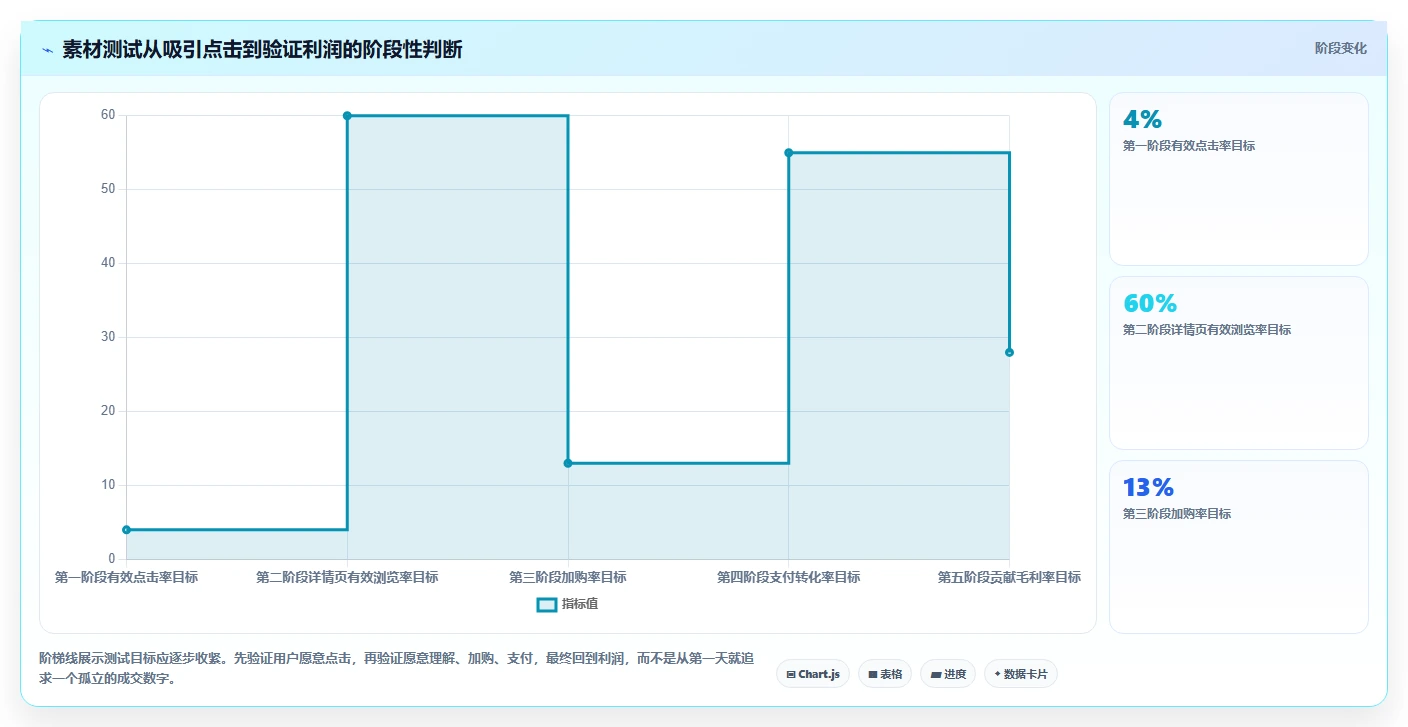The height and width of the screenshot is (727, 1408).
Task: Click the 表格 tag pill
Action: (884, 674)
